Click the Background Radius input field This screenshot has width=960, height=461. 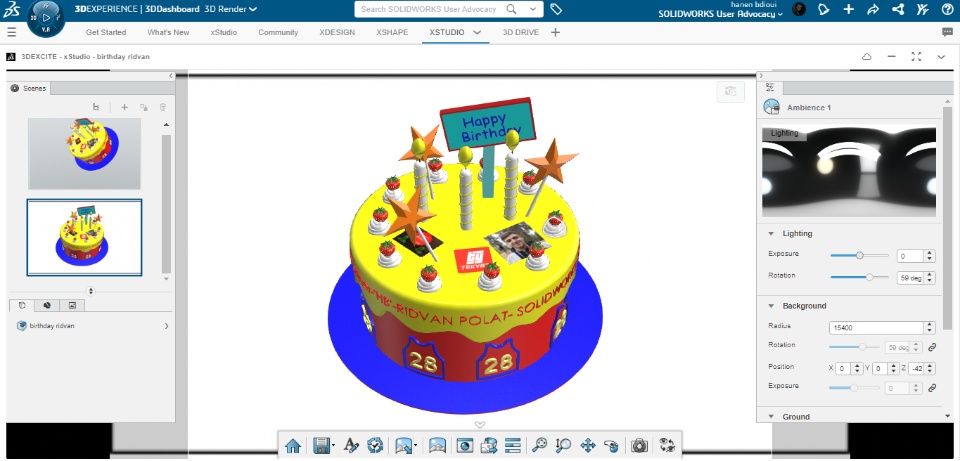[x=877, y=328]
